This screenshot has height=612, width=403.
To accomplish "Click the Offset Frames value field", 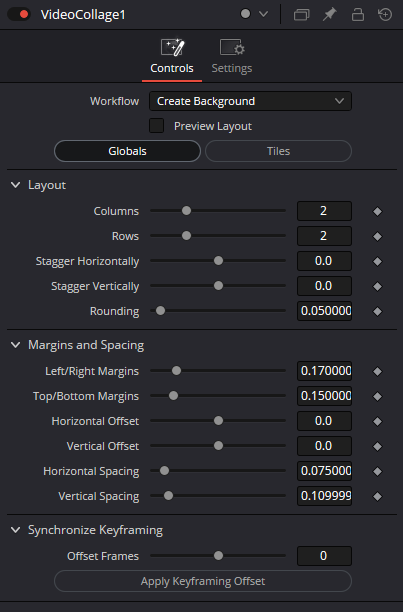I will point(324,556).
